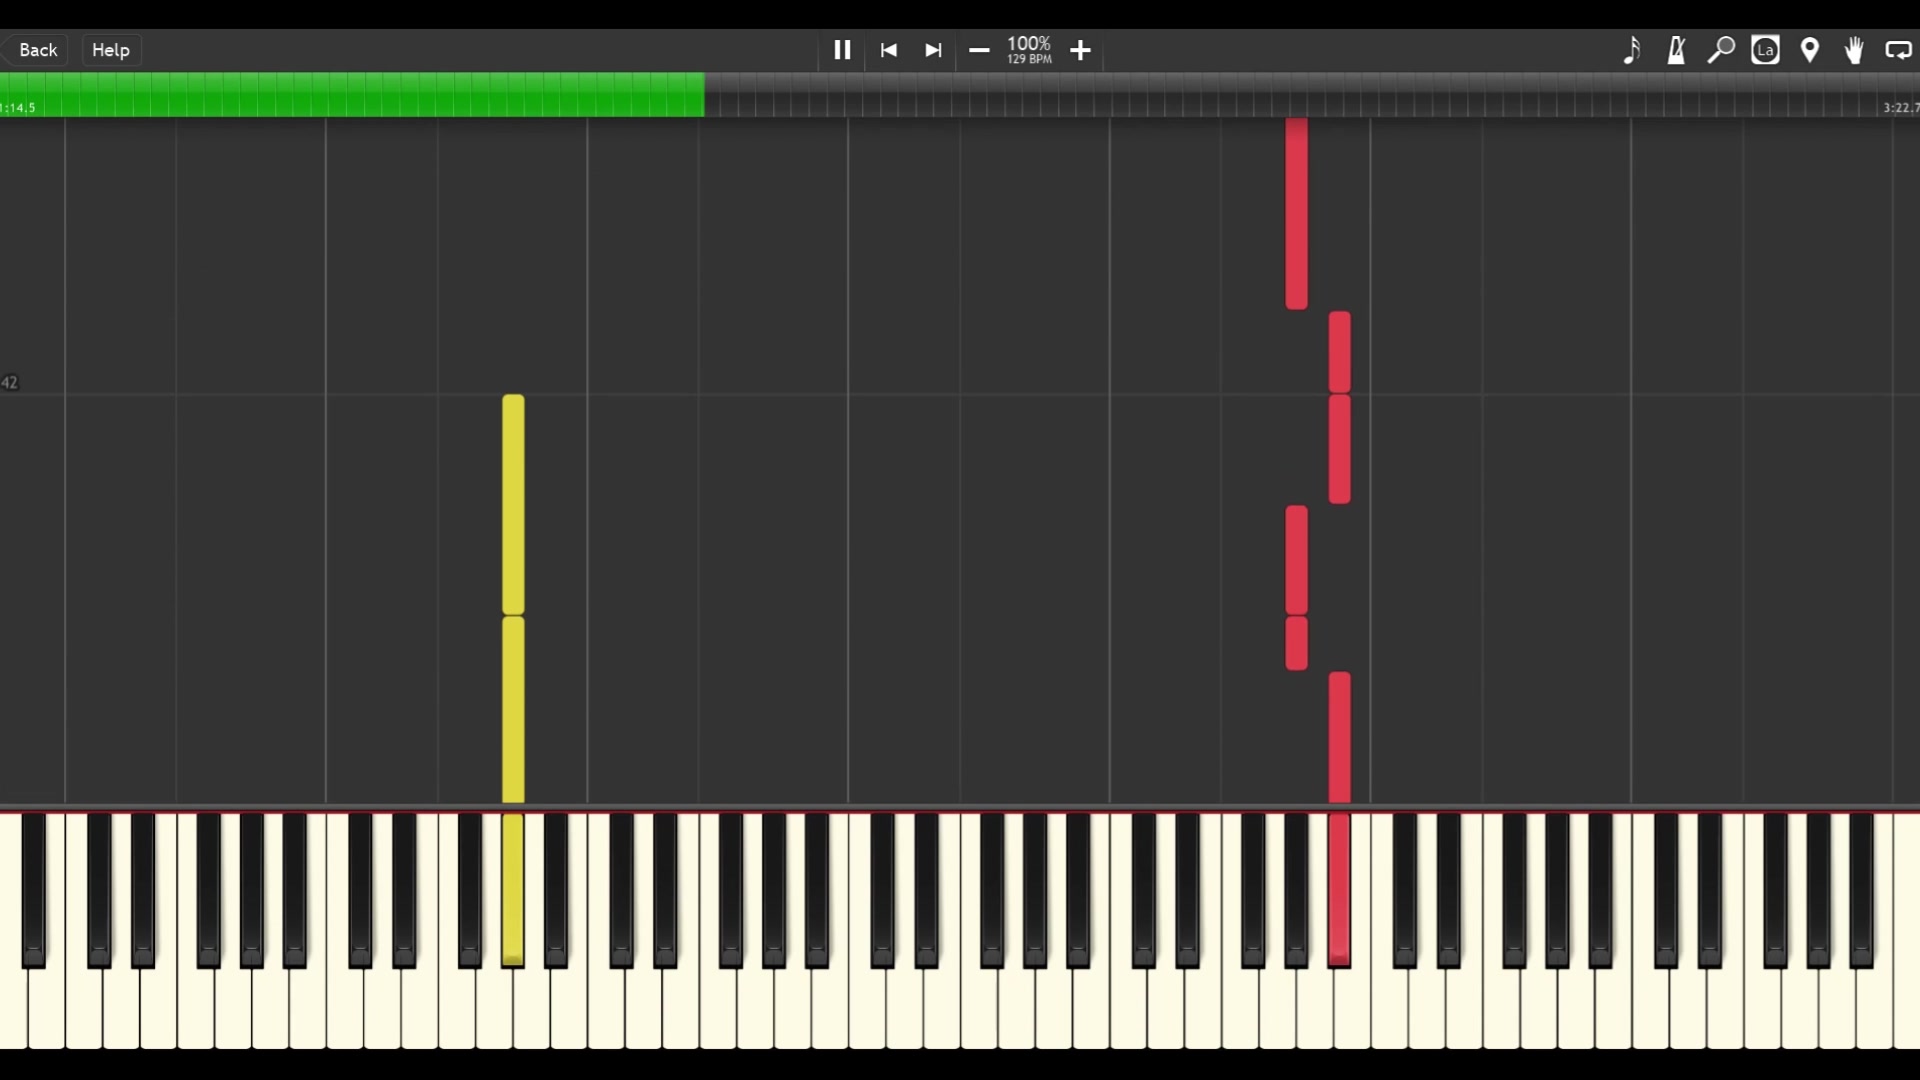Screen dimensions: 1920x1080
Task: Seek to the unplayed gray timeline section
Action: 1312,95
